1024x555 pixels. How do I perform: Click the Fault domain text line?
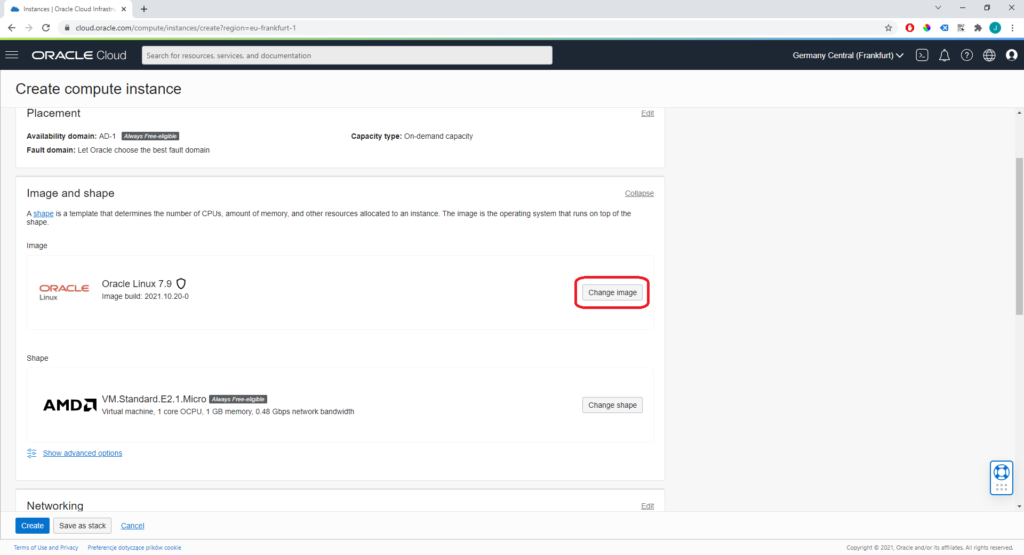click(118, 150)
